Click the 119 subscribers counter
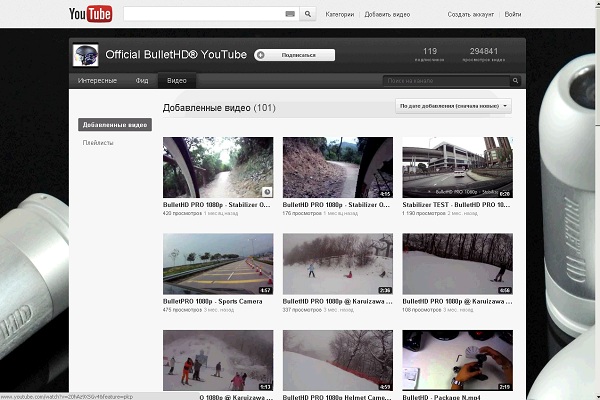This screenshot has height=400, width=600. tap(430, 54)
